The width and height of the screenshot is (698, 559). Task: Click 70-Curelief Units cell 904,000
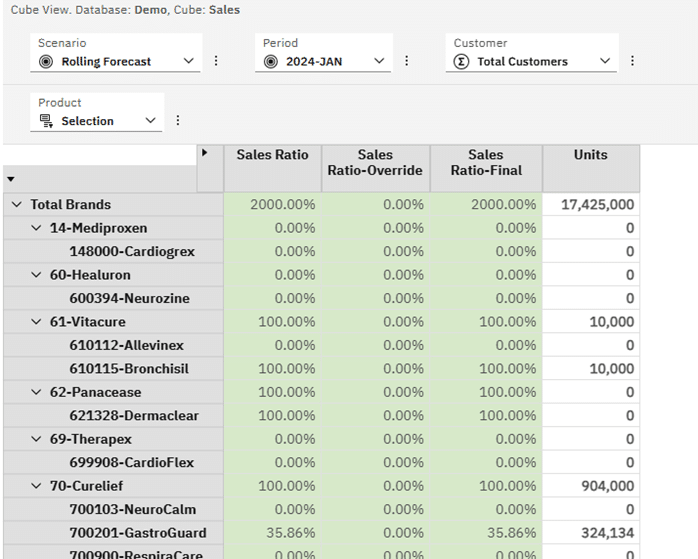point(591,486)
